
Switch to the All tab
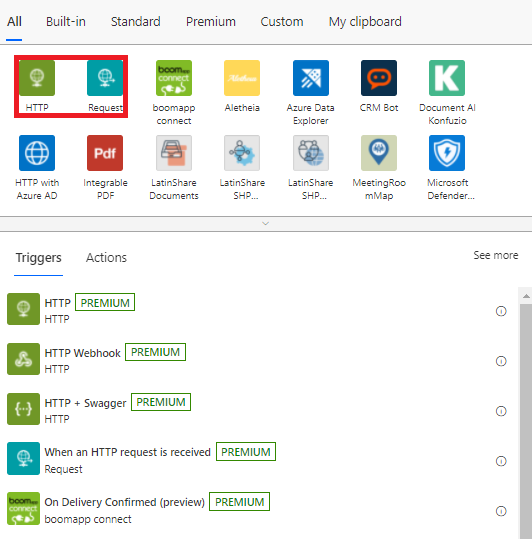pos(14,22)
